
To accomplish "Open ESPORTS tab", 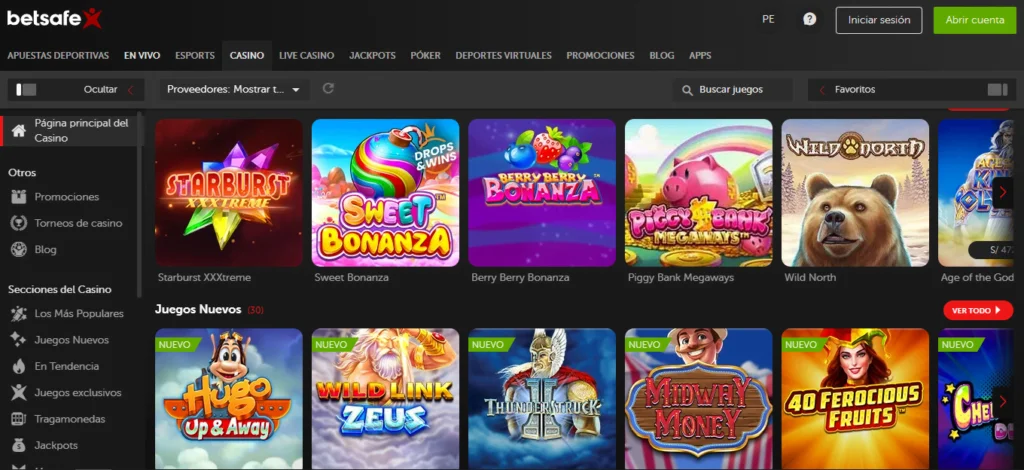I will (x=195, y=55).
